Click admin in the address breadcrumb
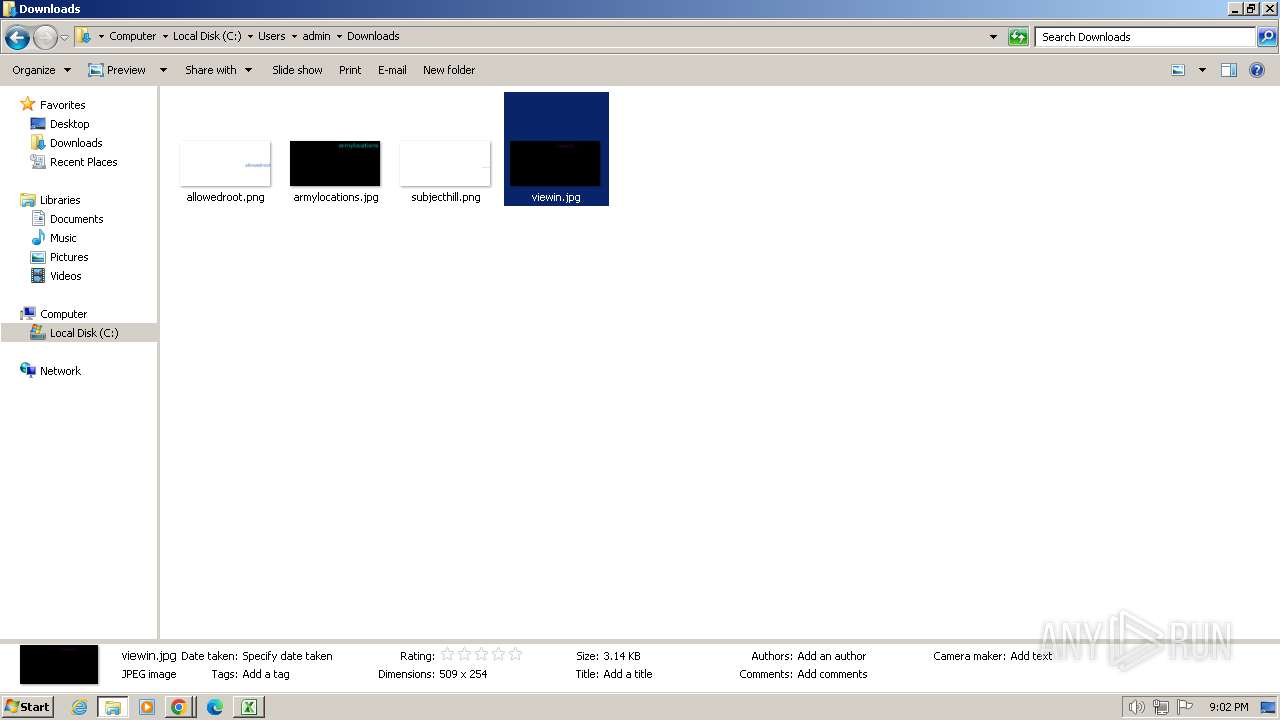The image size is (1280, 720). (316, 36)
